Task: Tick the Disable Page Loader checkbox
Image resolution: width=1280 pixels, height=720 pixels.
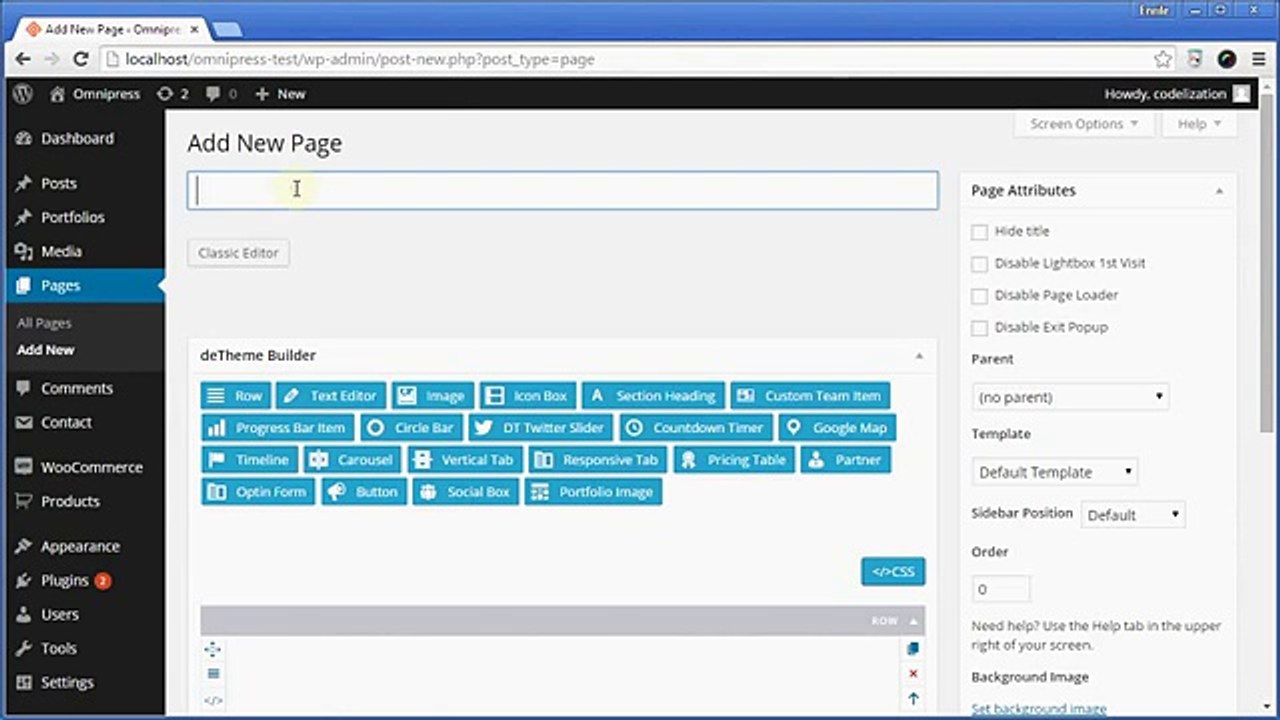Action: (x=979, y=296)
